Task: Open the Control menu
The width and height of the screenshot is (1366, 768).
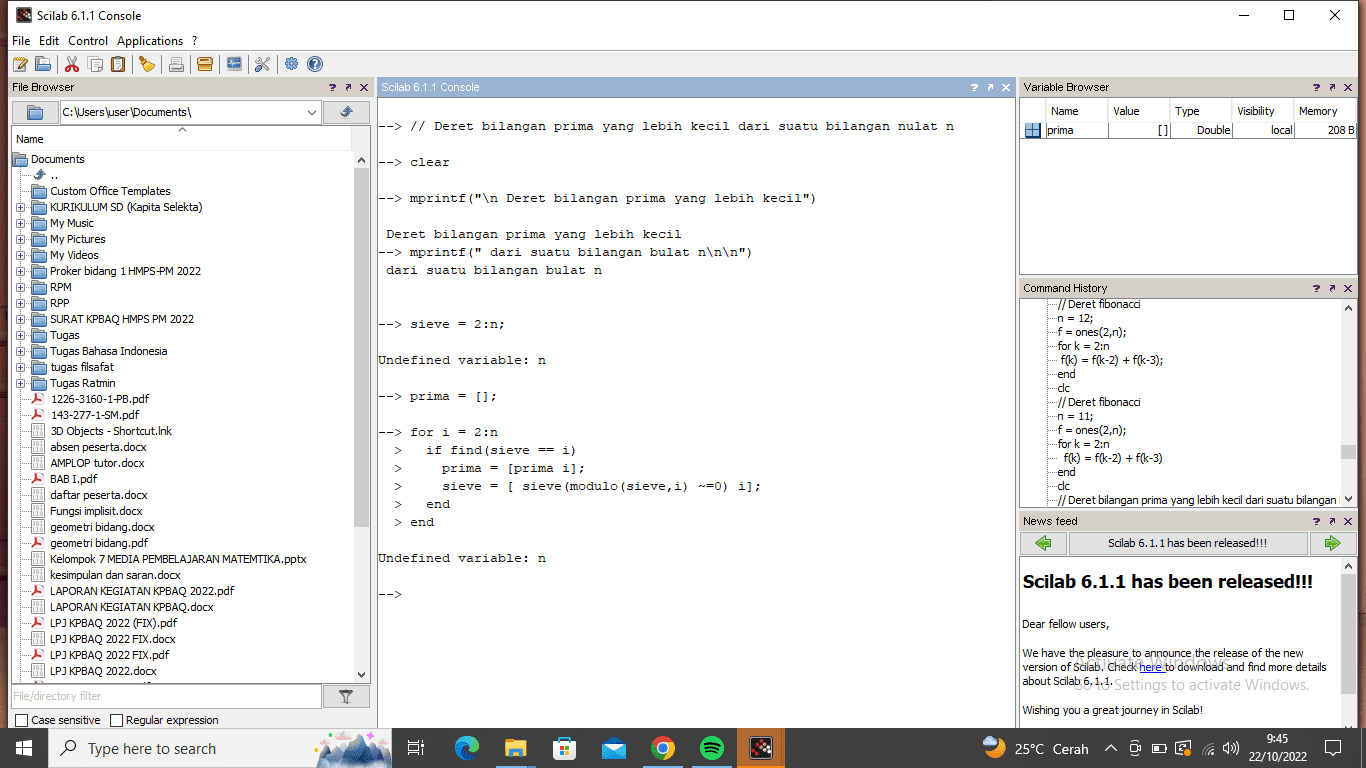Action: pyautogui.click(x=88, y=41)
